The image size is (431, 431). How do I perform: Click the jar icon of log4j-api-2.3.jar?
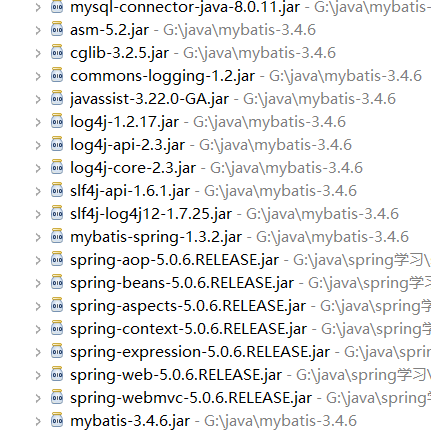(x=57, y=144)
